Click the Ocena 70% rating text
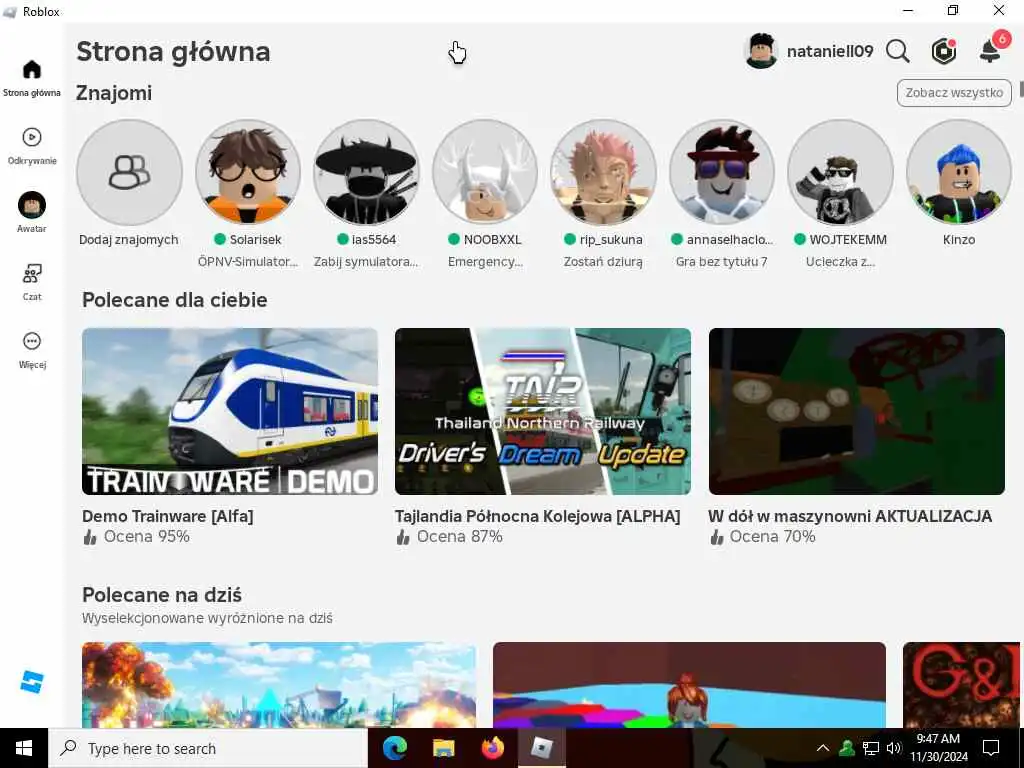 pyautogui.click(x=773, y=537)
